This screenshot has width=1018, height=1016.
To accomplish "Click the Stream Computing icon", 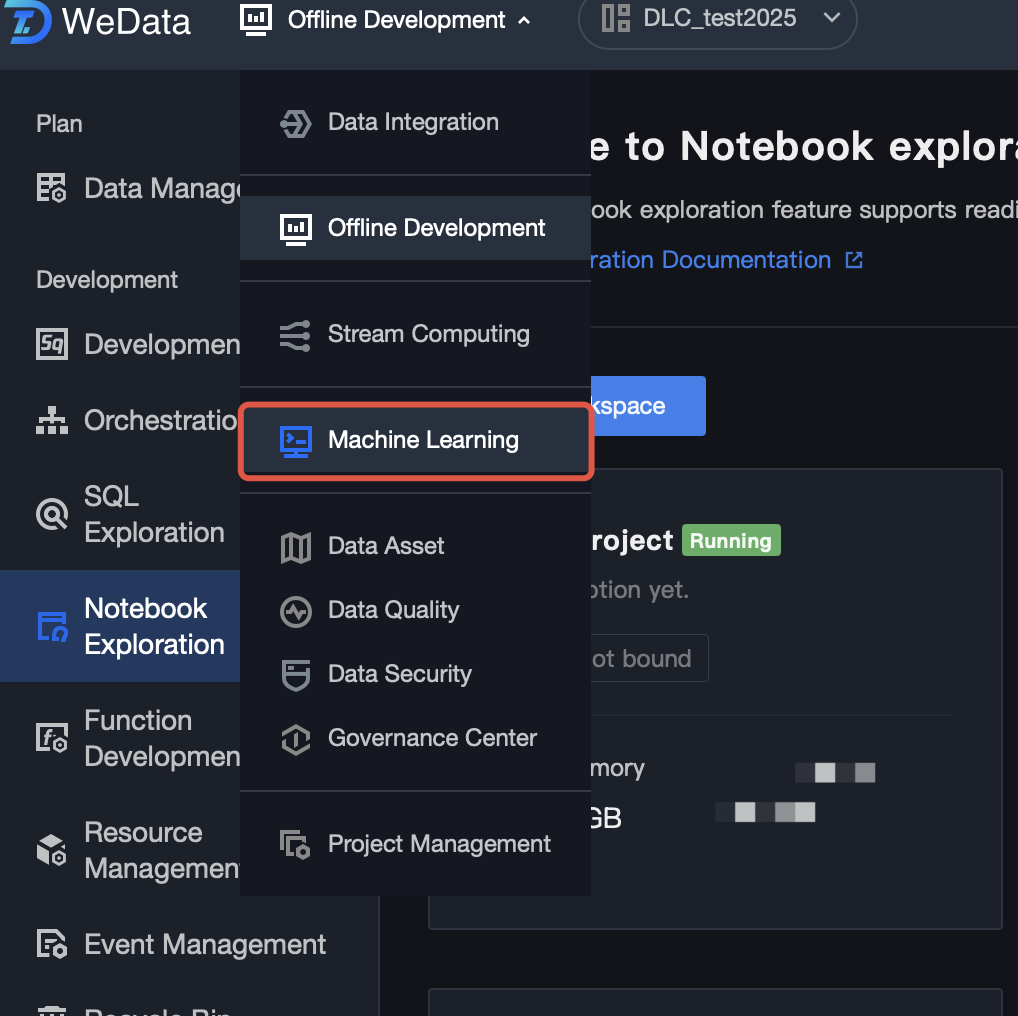I will click(296, 335).
